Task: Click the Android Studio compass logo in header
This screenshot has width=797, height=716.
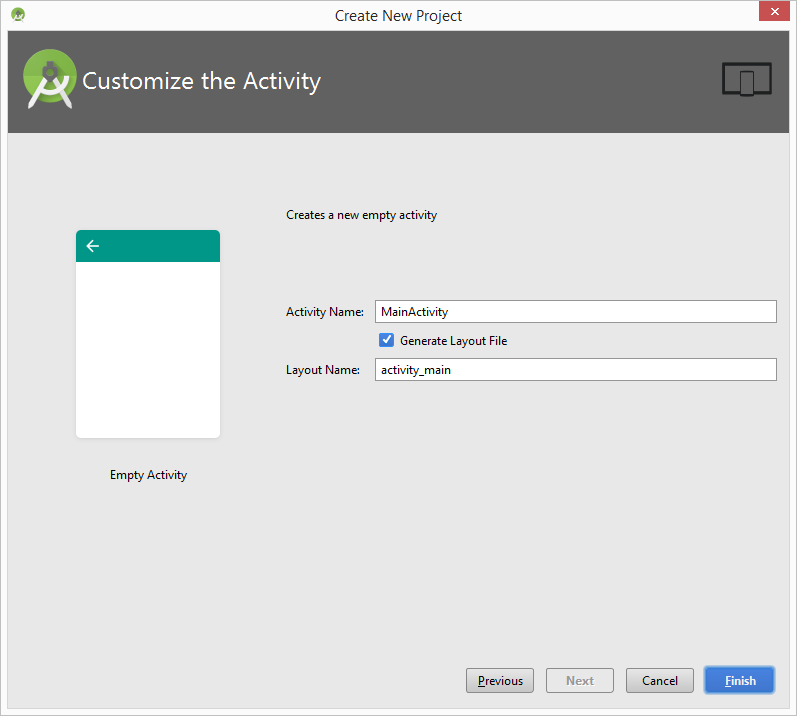Action: pyautogui.click(x=50, y=79)
